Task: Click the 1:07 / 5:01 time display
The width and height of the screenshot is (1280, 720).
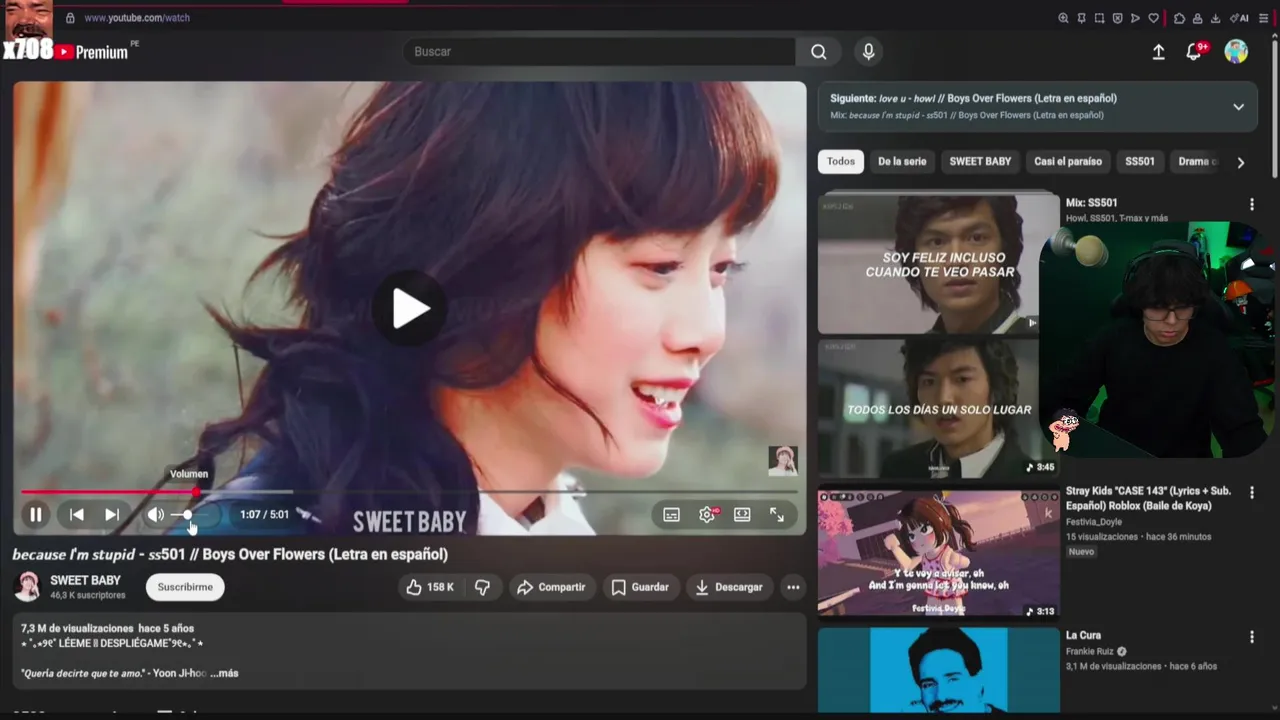Action: pos(264,515)
